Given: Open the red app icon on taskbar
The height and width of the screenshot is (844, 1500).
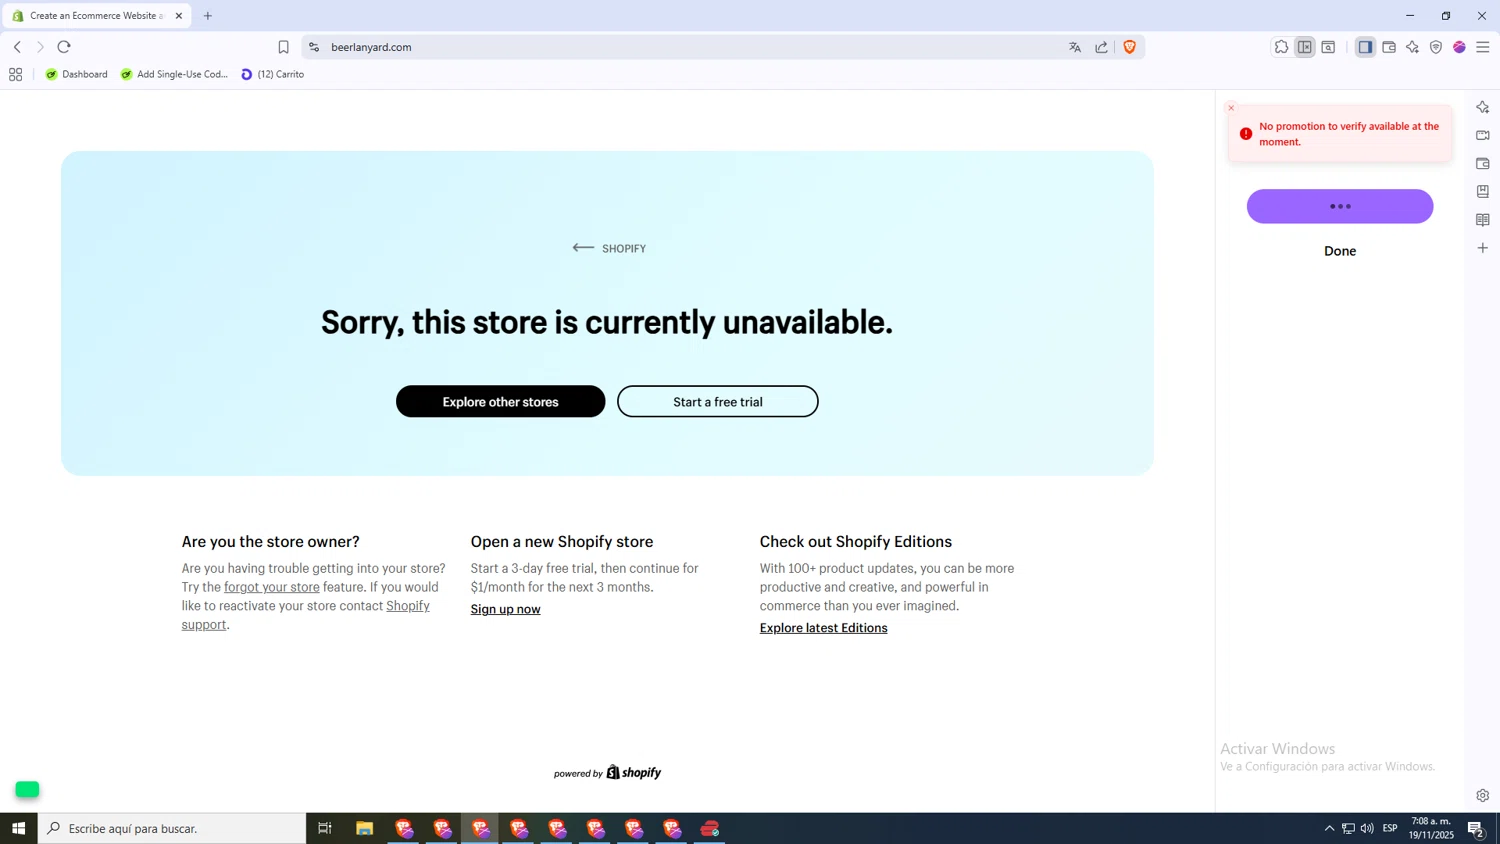Looking at the screenshot, I should click(x=710, y=828).
